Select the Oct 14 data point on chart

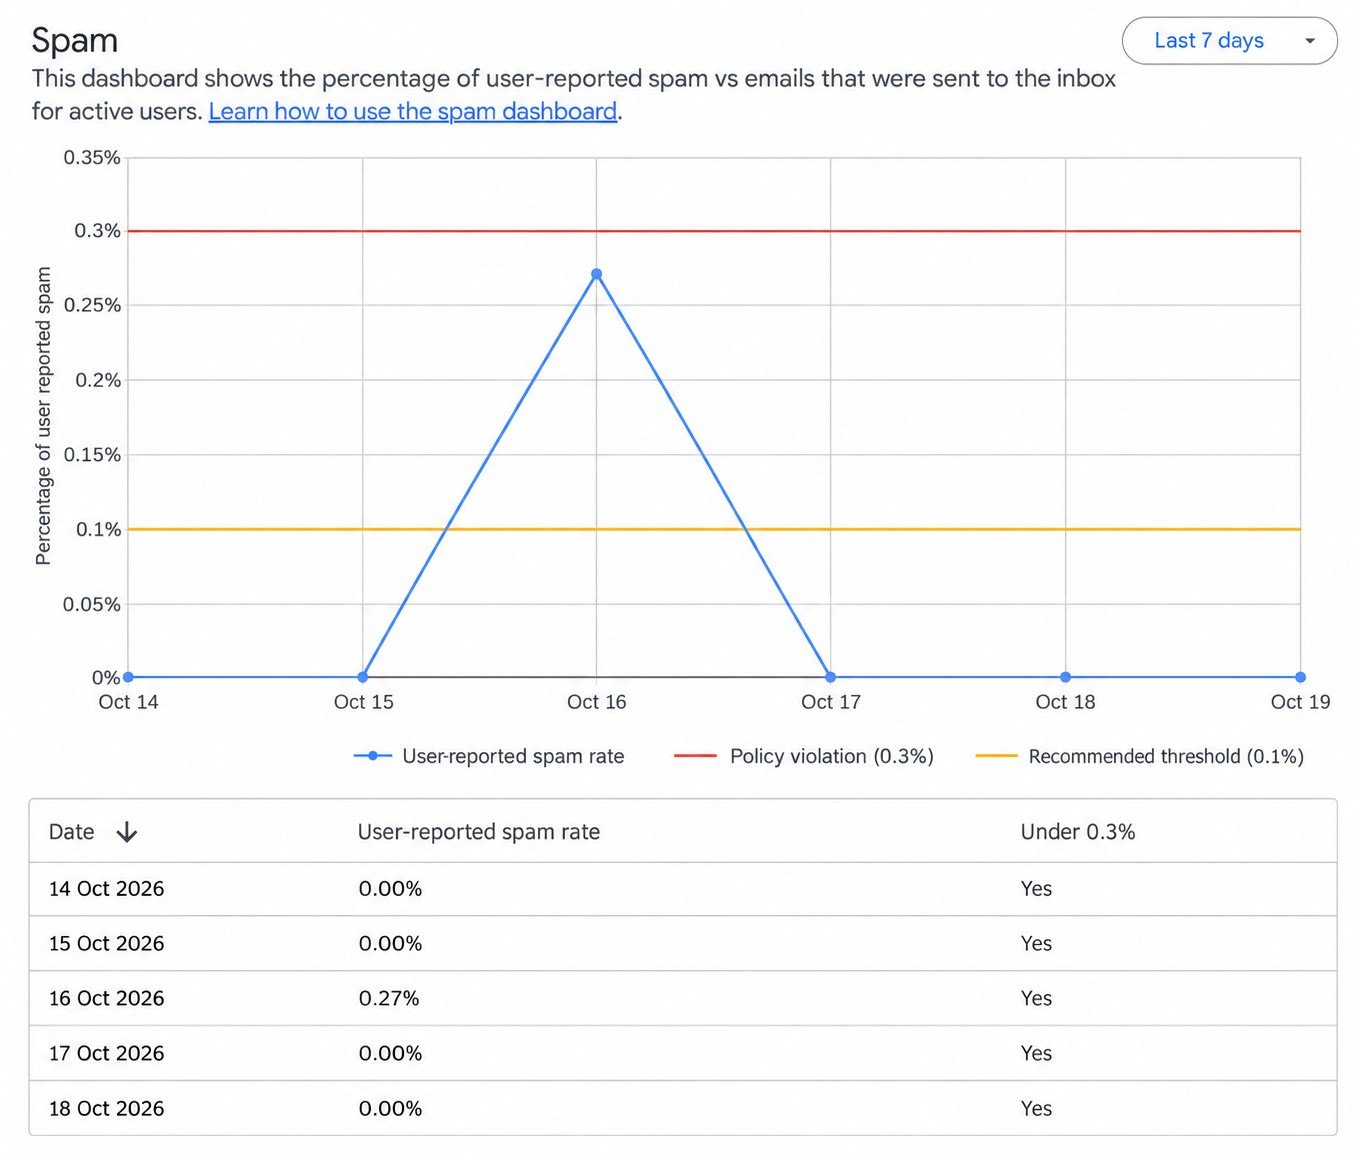coord(128,677)
